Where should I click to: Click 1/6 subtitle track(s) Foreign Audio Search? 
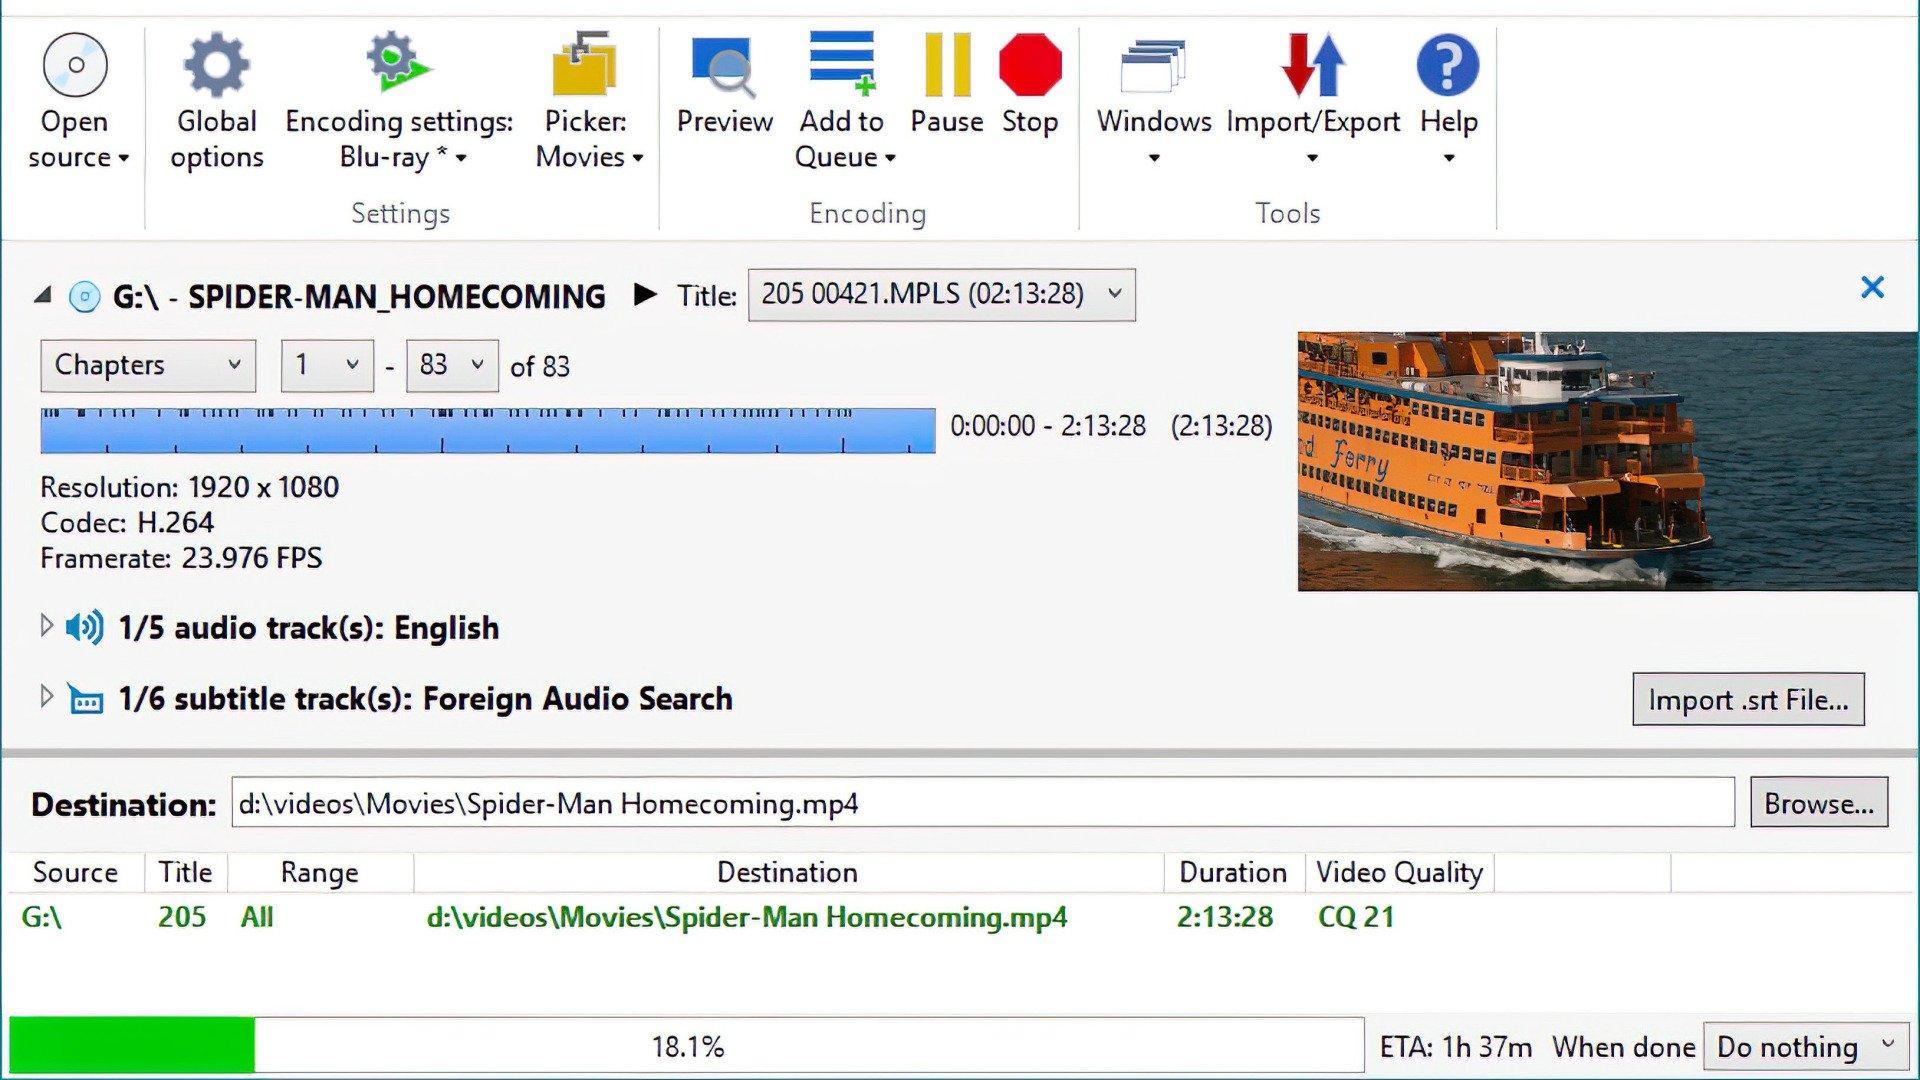click(x=425, y=699)
